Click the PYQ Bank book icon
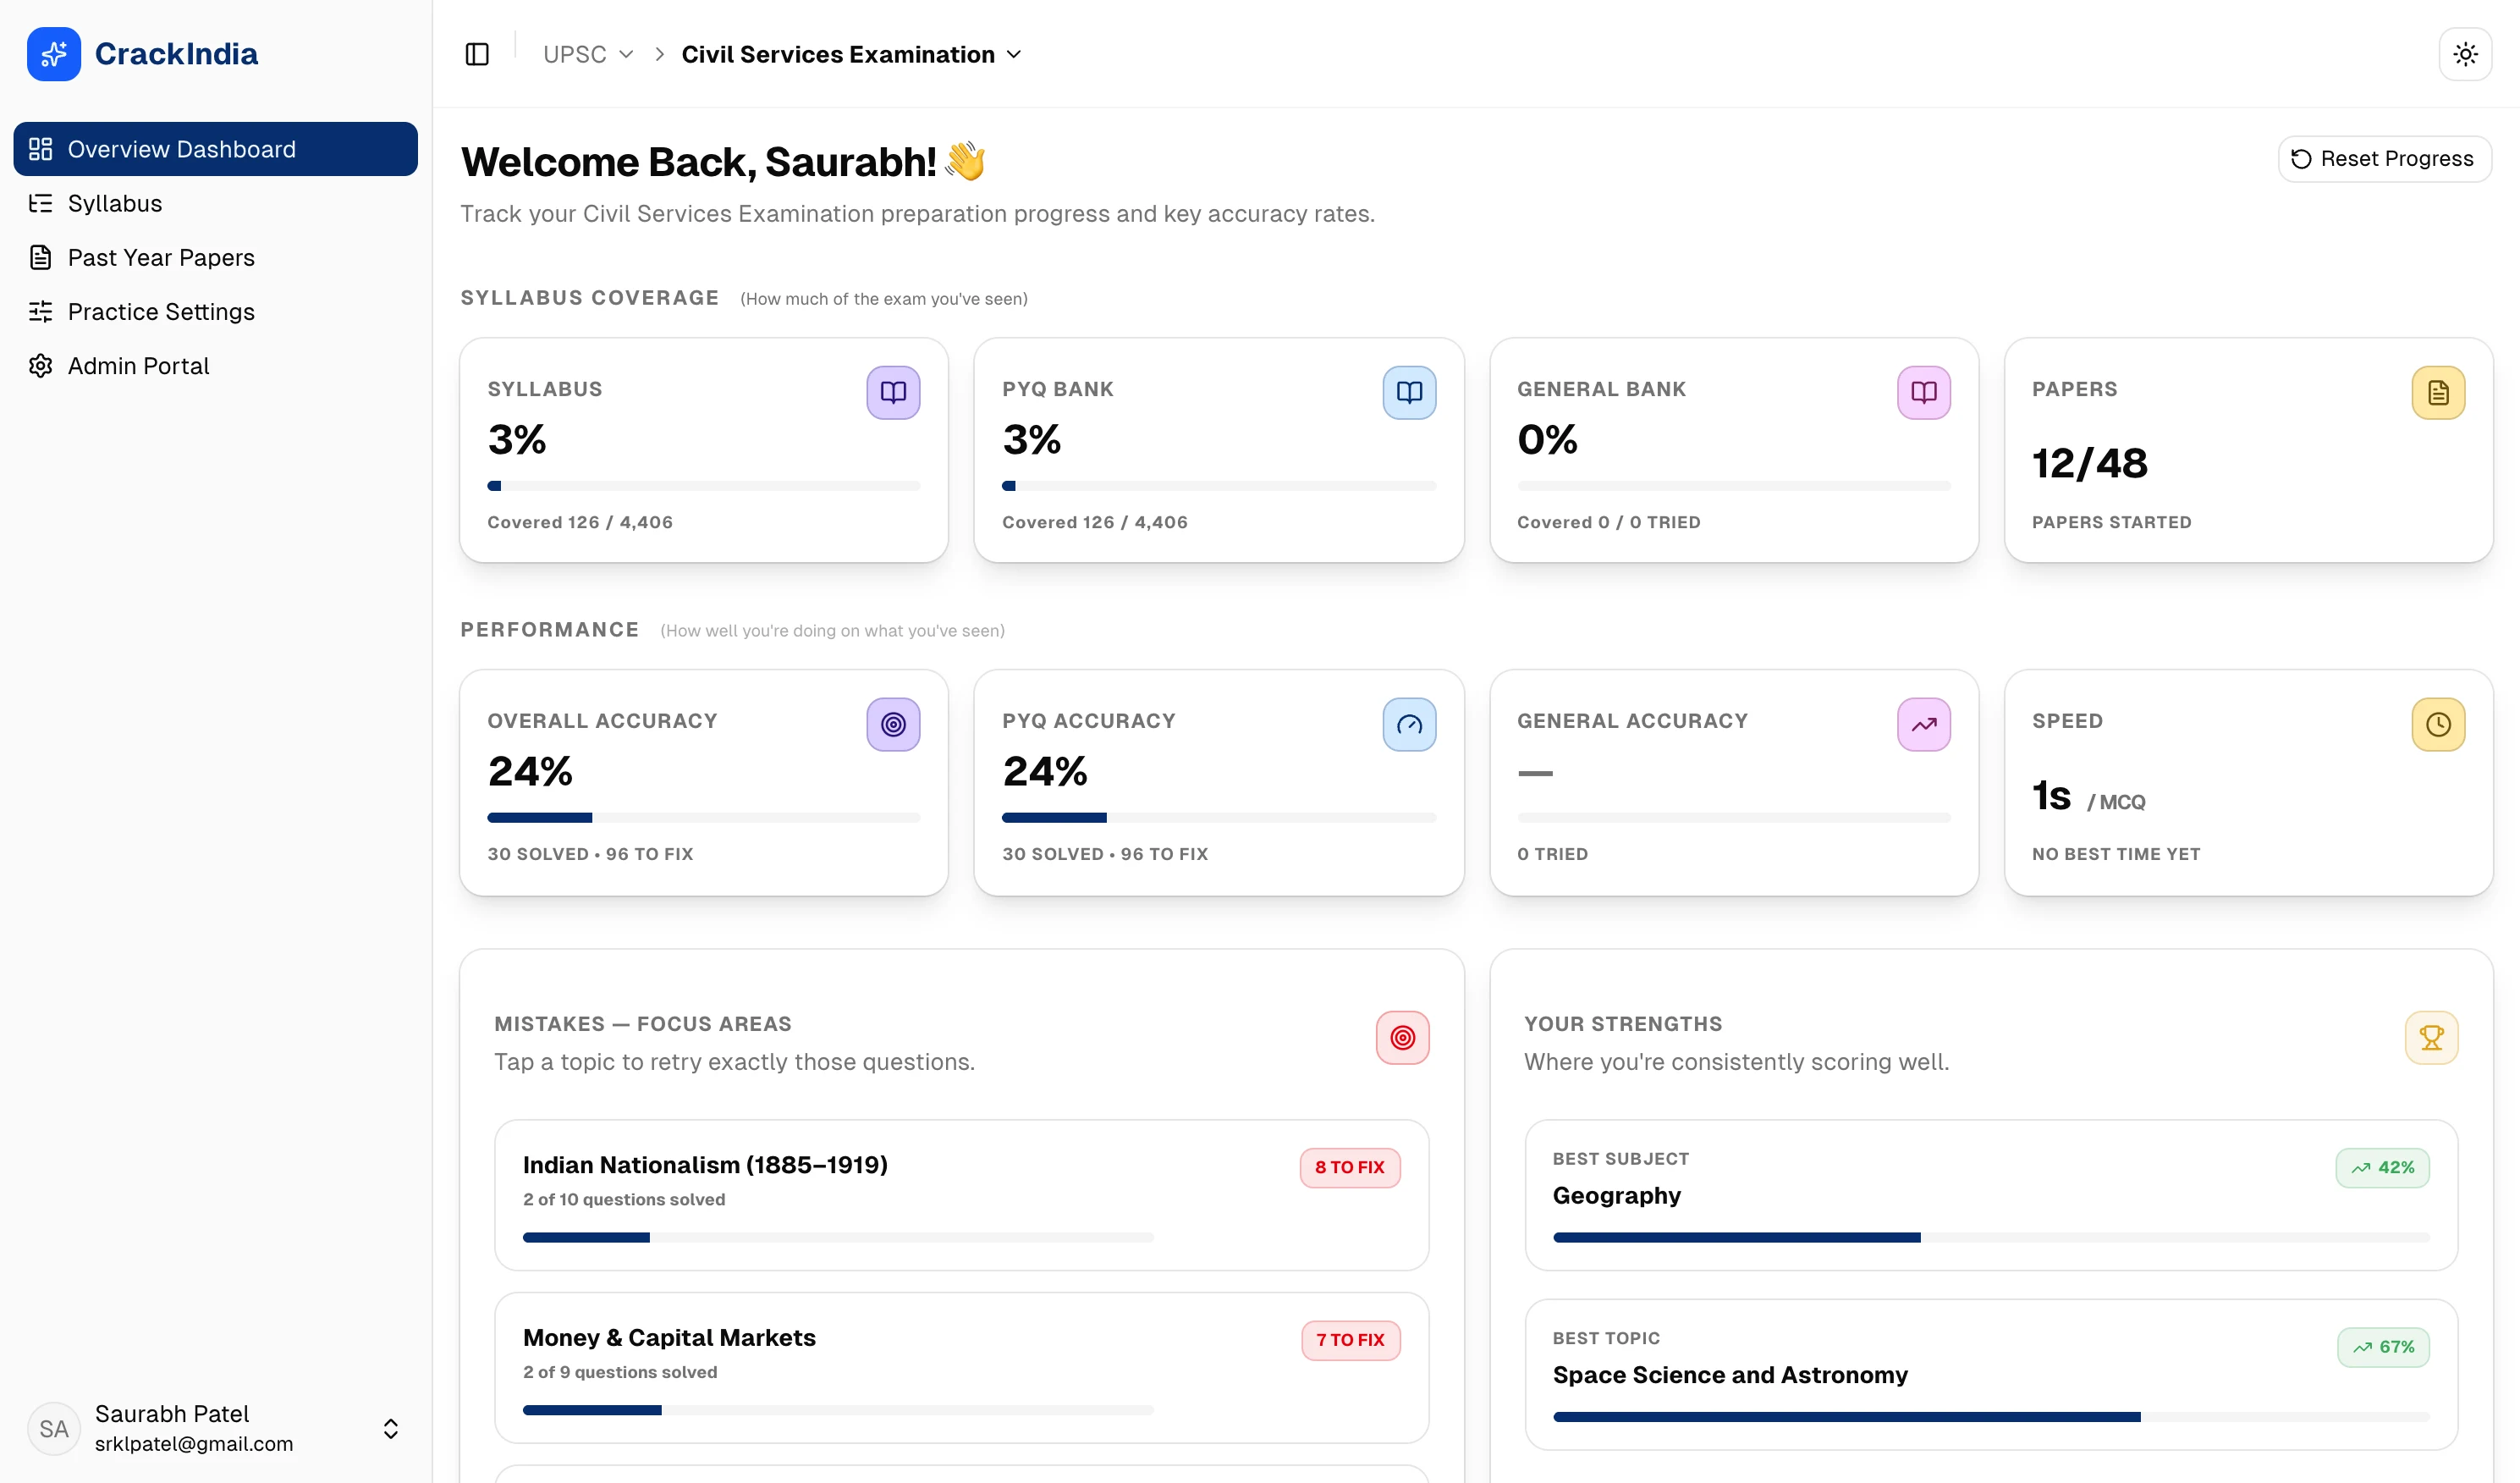Viewport: 2520px width, 1483px height. pos(1409,392)
